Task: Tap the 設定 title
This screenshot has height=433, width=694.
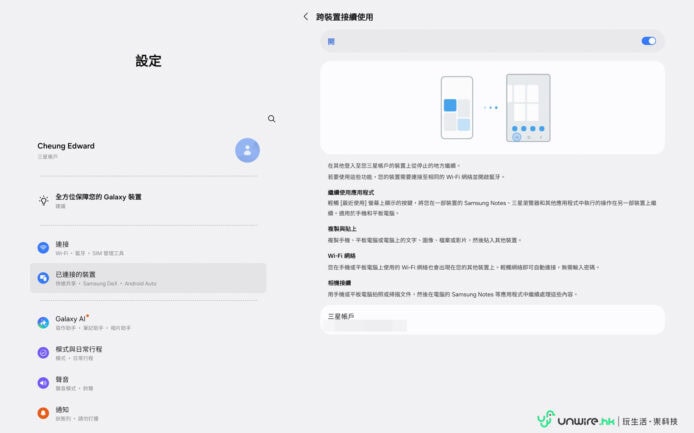Action: [x=148, y=61]
